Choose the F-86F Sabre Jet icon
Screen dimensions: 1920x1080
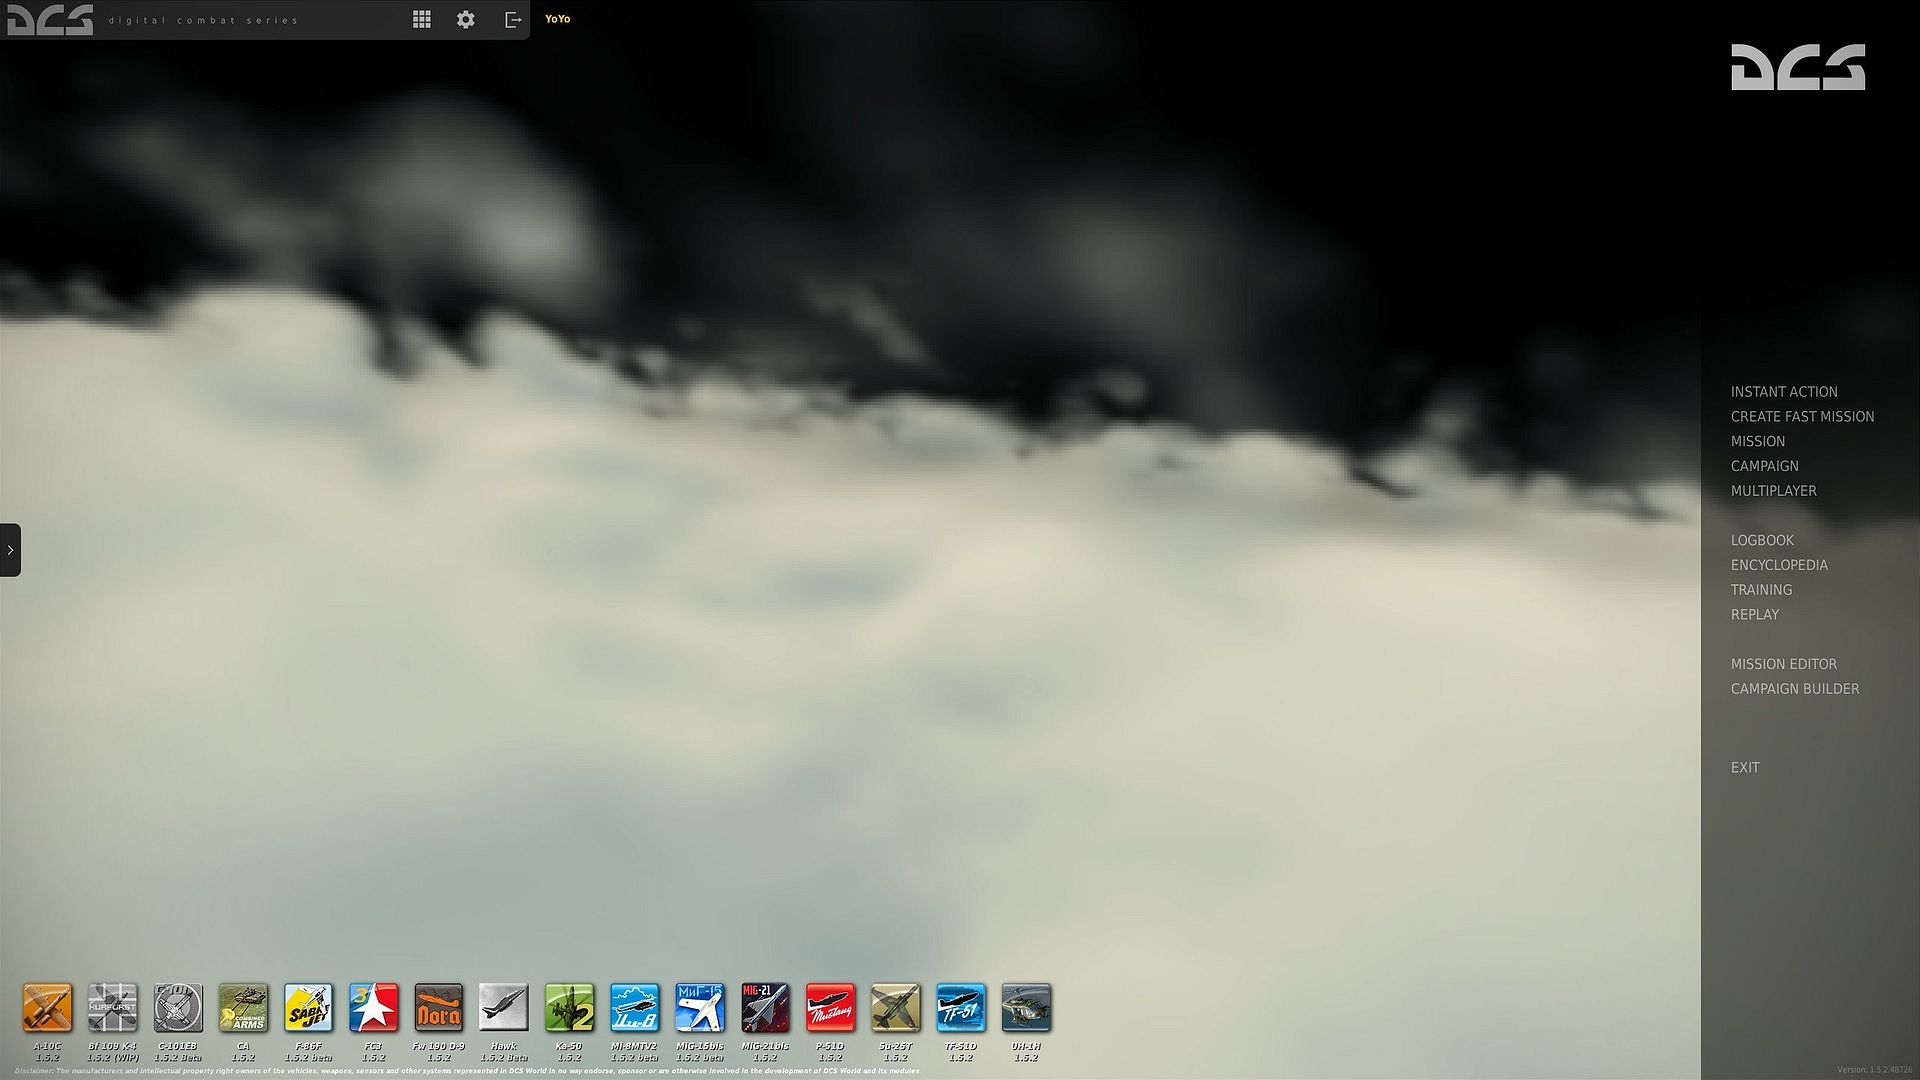point(308,1007)
